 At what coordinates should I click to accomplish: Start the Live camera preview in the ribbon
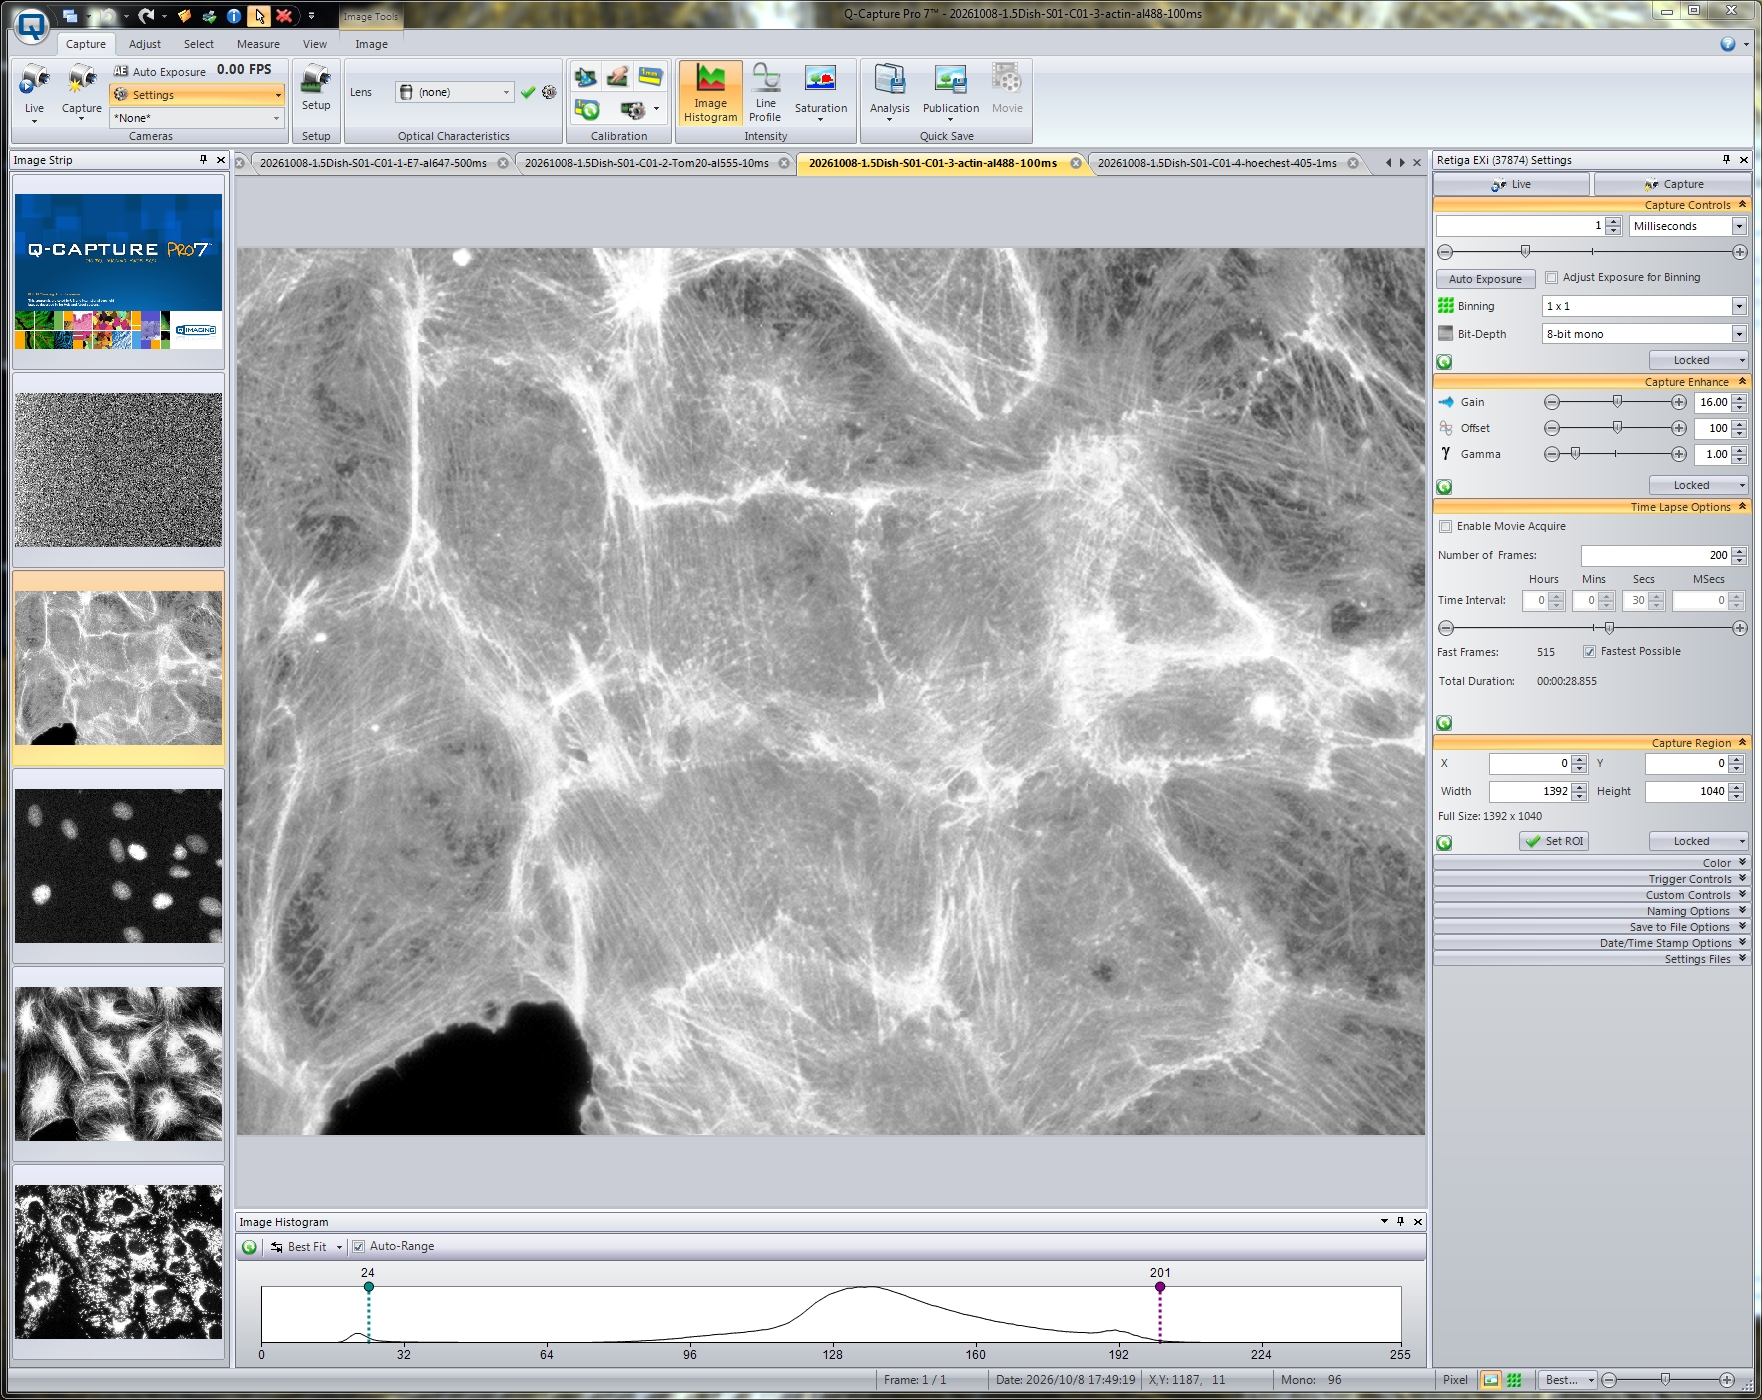[x=34, y=91]
